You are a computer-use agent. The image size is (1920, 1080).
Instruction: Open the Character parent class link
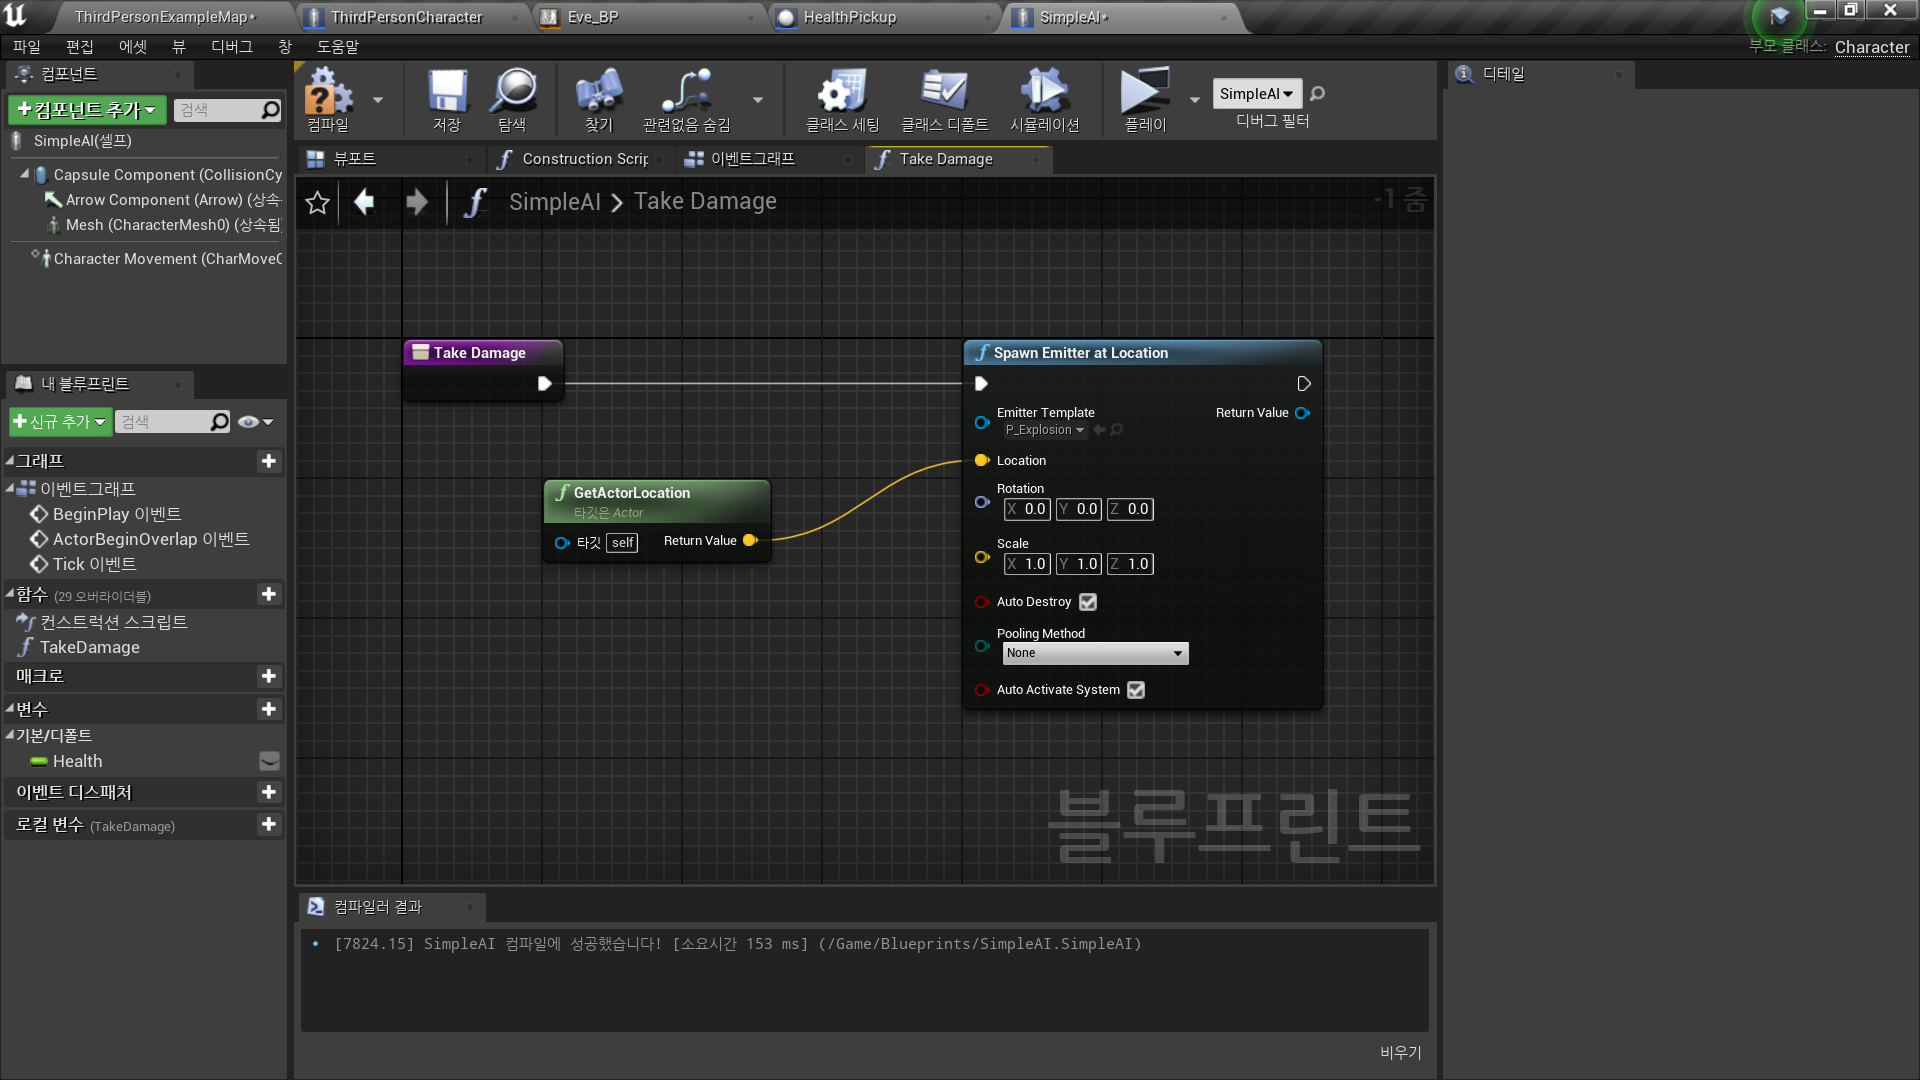pyautogui.click(x=1871, y=47)
